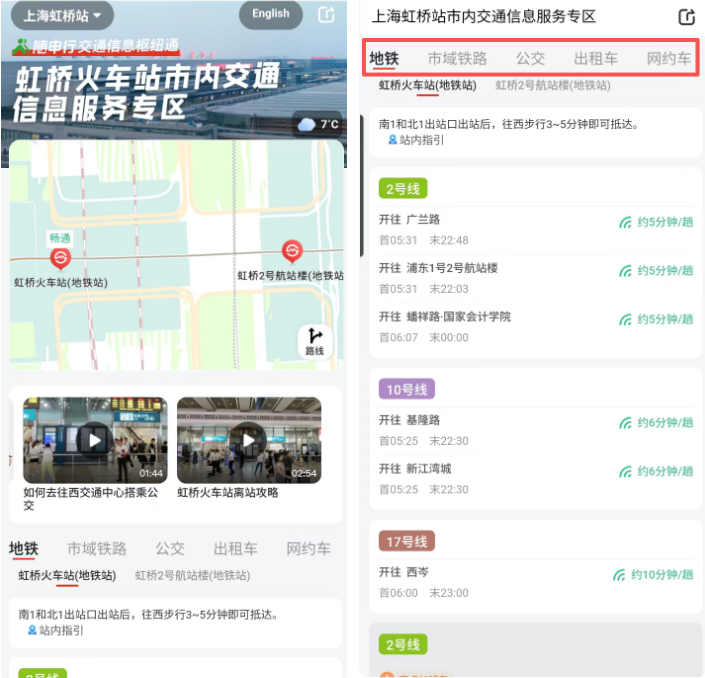Image resolution: width=705 pixels, height=678 pixels.
Task: Tap the share icon next to 上海虹桥站市内交通信息服务专区 title
Action: pyautogui.click(x=686, y=17)
